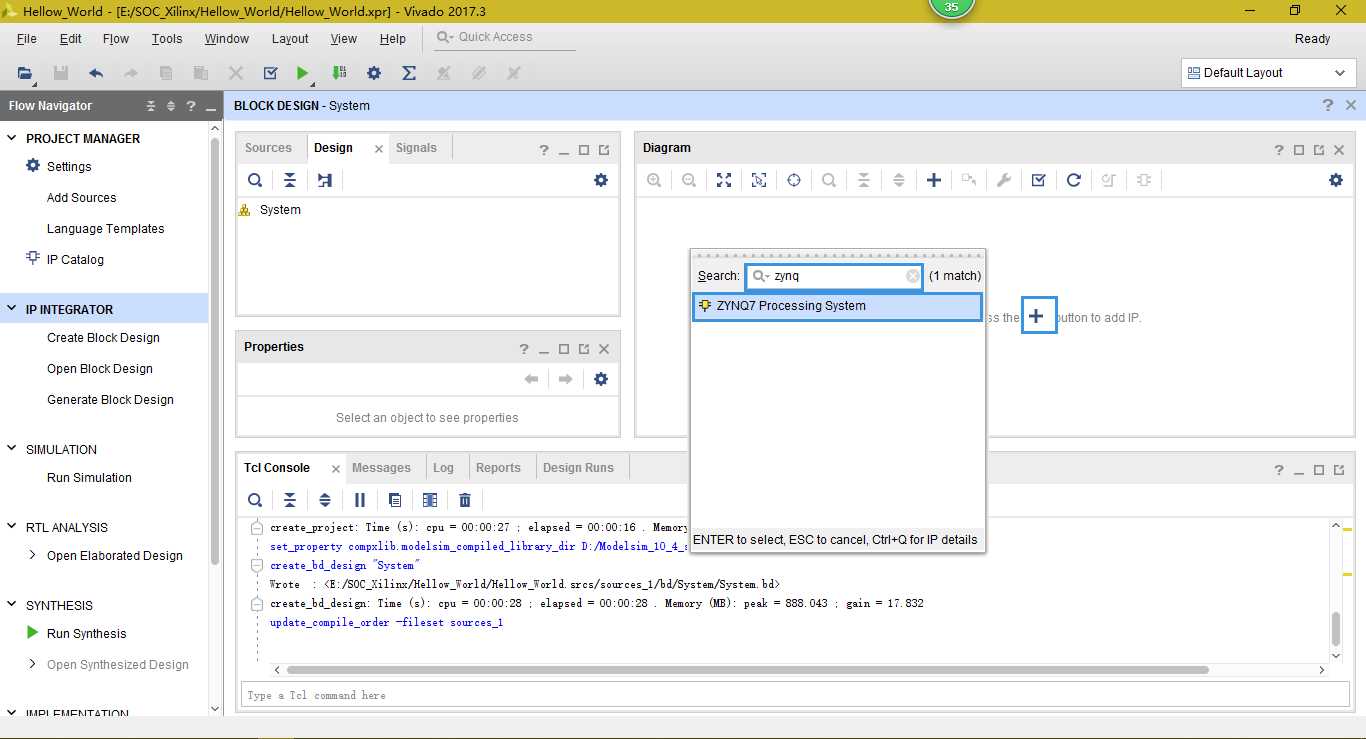Close the Design tab
Image resolution: width=1366 pixels, height=739 pixels.
point(378,149)
